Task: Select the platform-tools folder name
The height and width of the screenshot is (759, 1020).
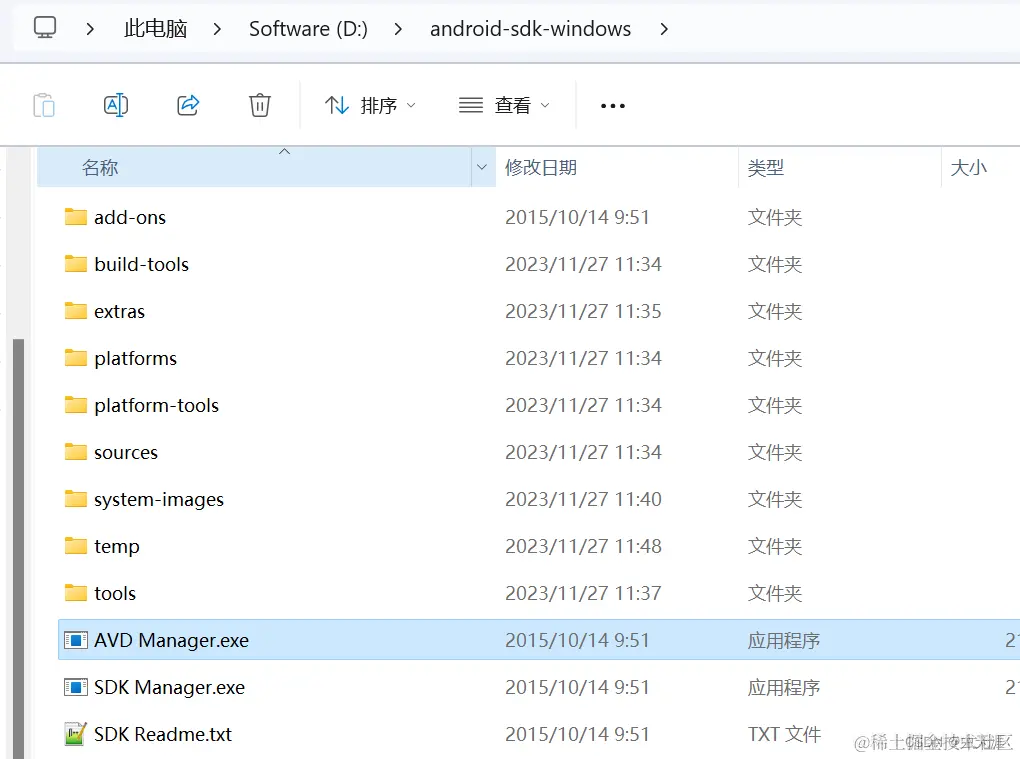Action: (156, 405)
